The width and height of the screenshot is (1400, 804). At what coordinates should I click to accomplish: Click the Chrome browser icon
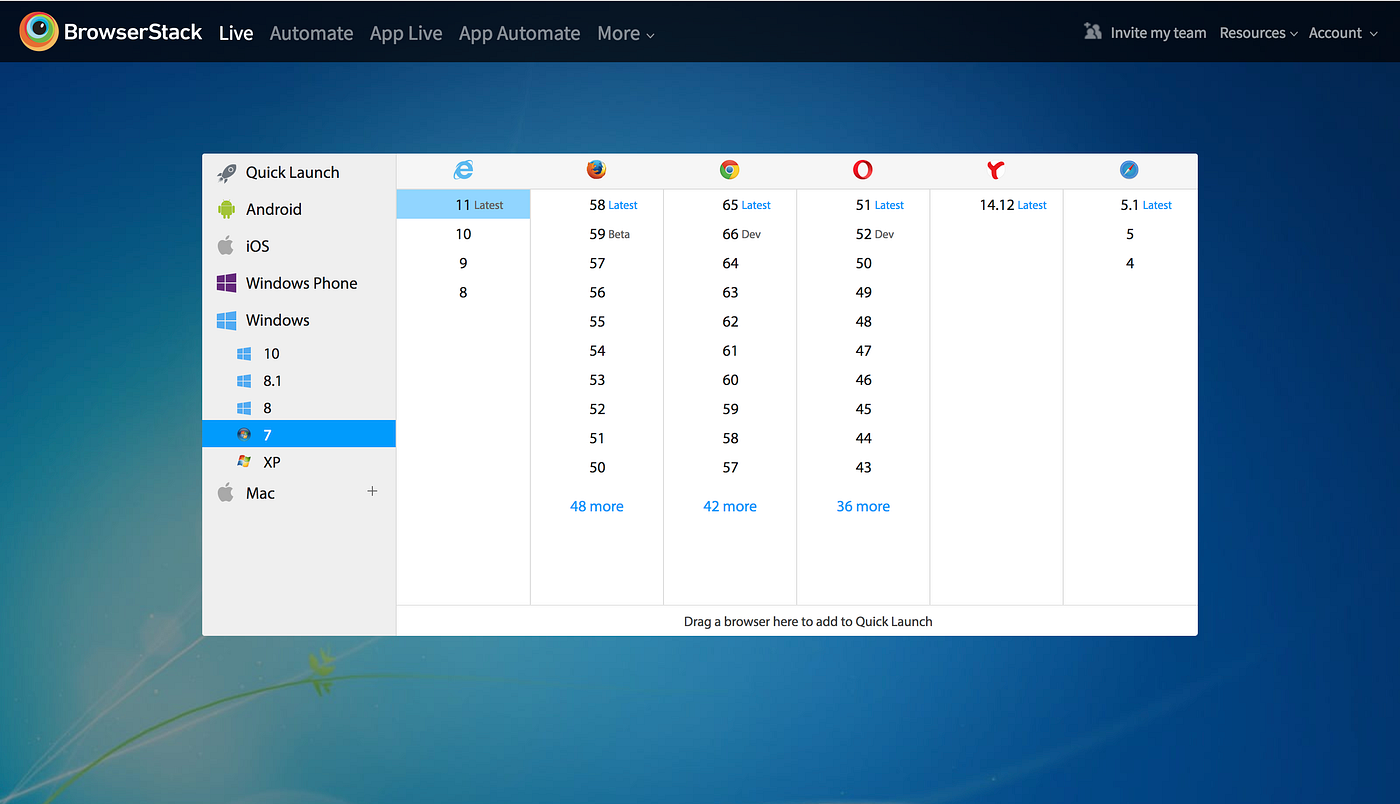pyautogui.click(x=730, y=170)
